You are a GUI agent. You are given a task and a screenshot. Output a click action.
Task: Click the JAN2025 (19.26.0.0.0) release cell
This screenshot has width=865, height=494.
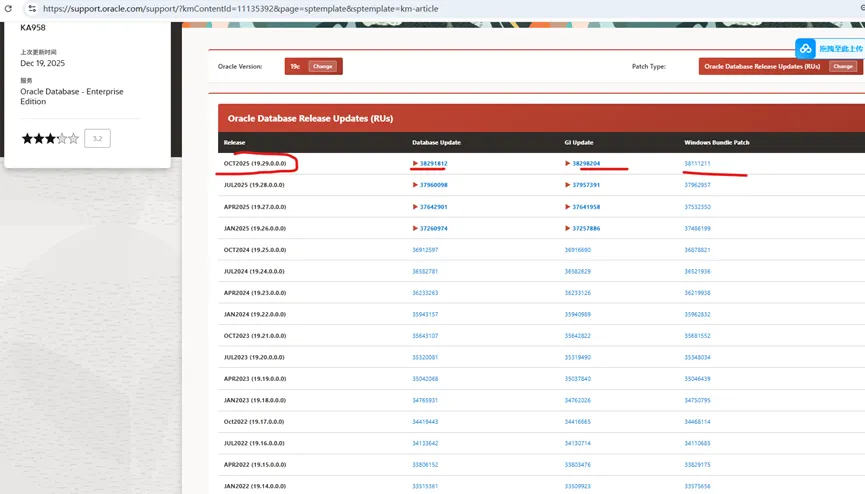pyautogui.click(x=255, y=229)
